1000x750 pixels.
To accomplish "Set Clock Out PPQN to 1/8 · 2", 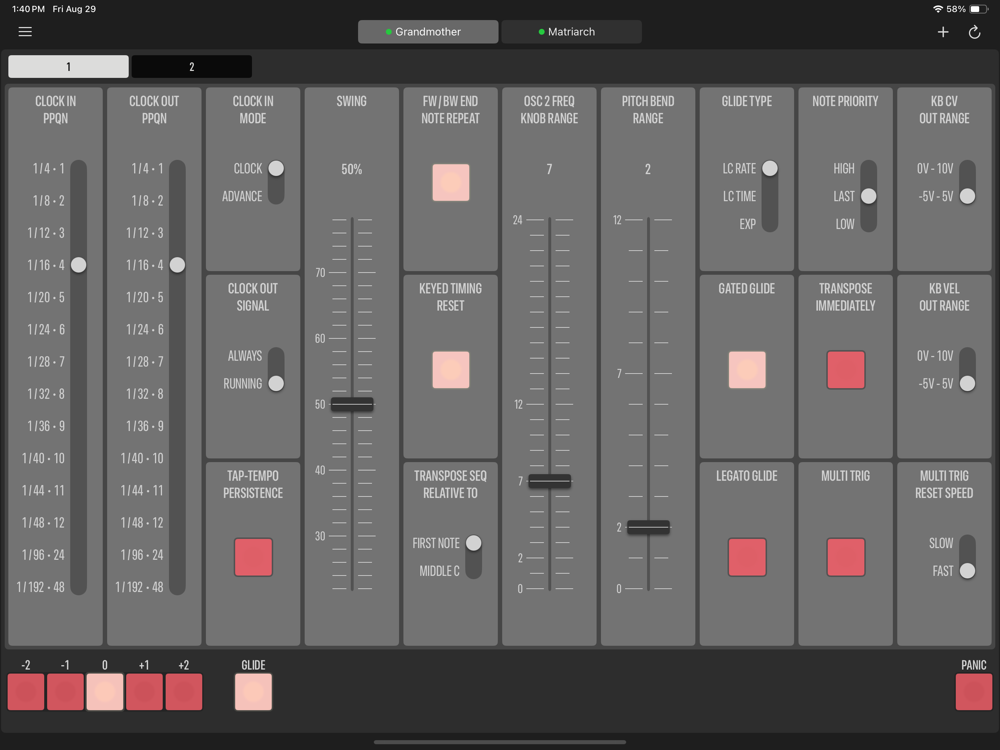I will click(147, 200).
